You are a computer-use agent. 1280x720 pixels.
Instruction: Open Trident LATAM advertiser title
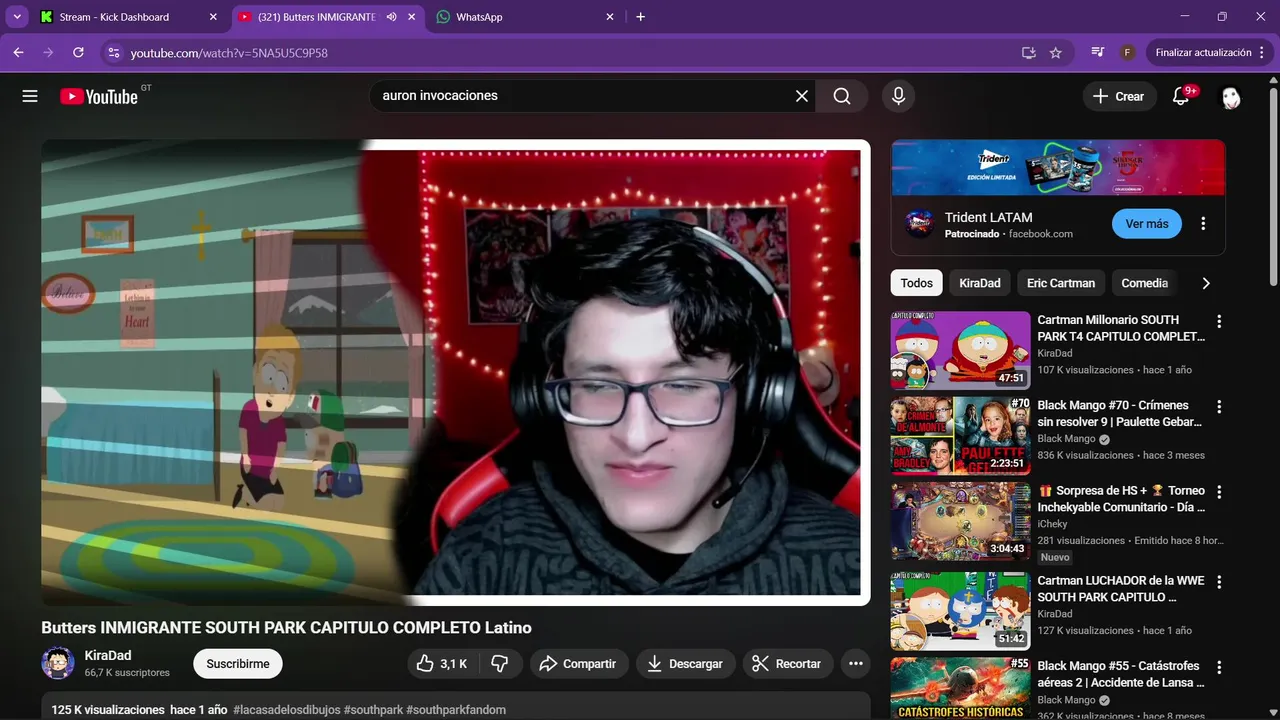point(988,217)
